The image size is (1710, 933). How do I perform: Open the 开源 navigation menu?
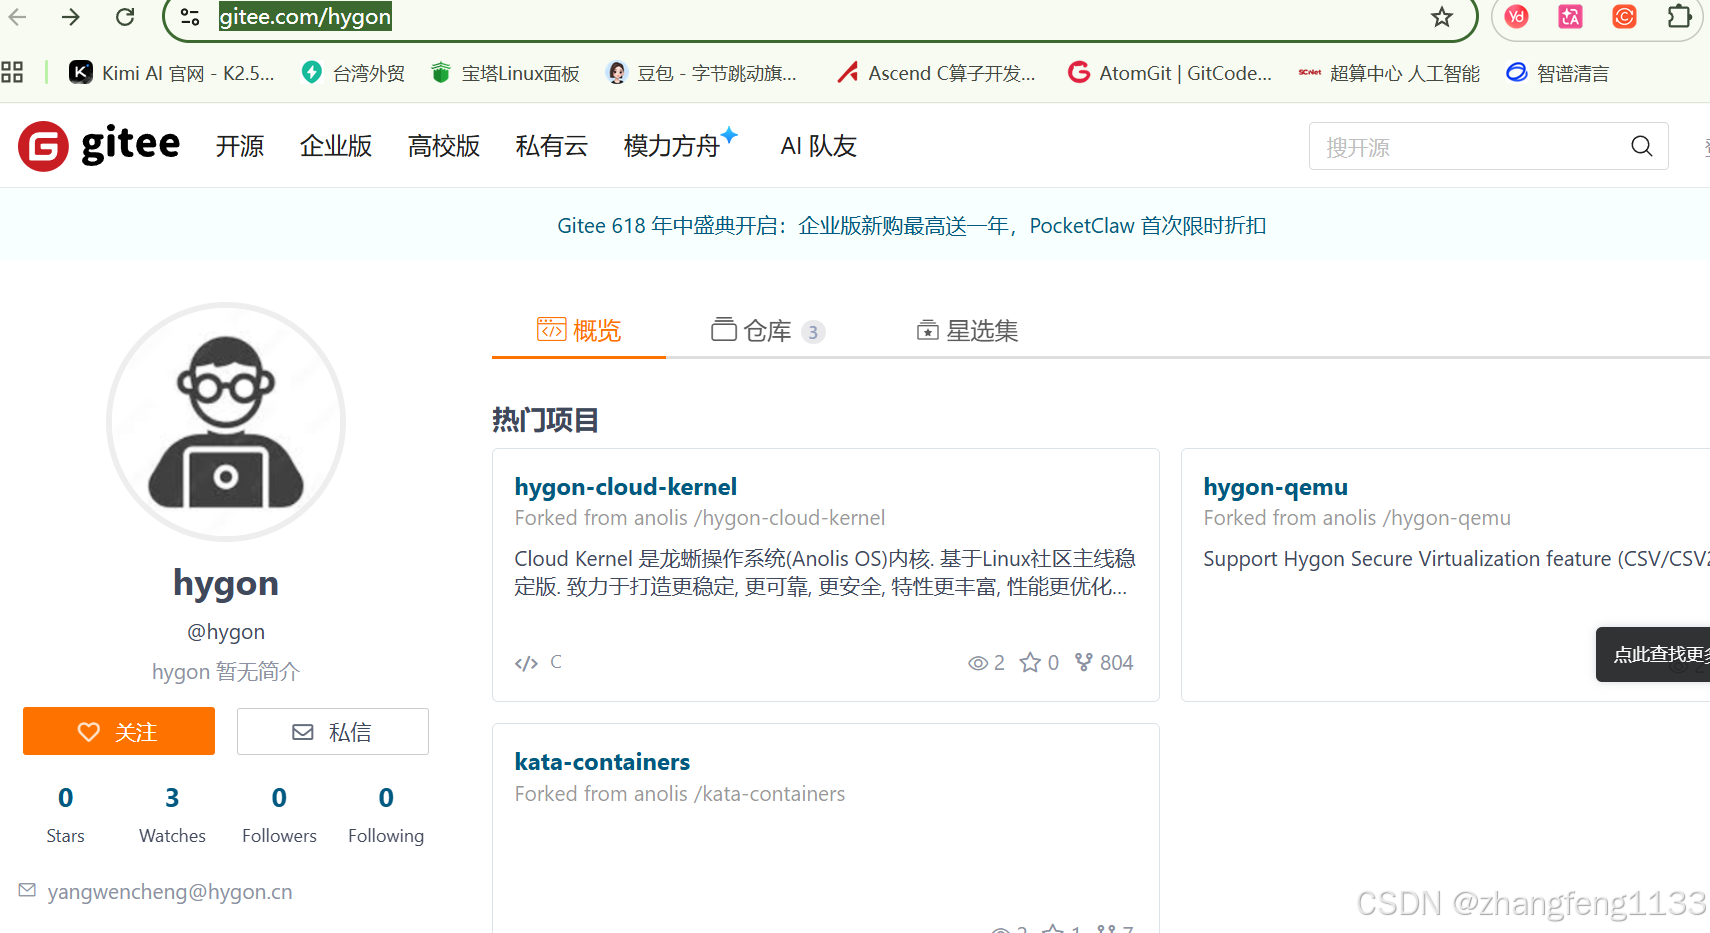[240, 146]
